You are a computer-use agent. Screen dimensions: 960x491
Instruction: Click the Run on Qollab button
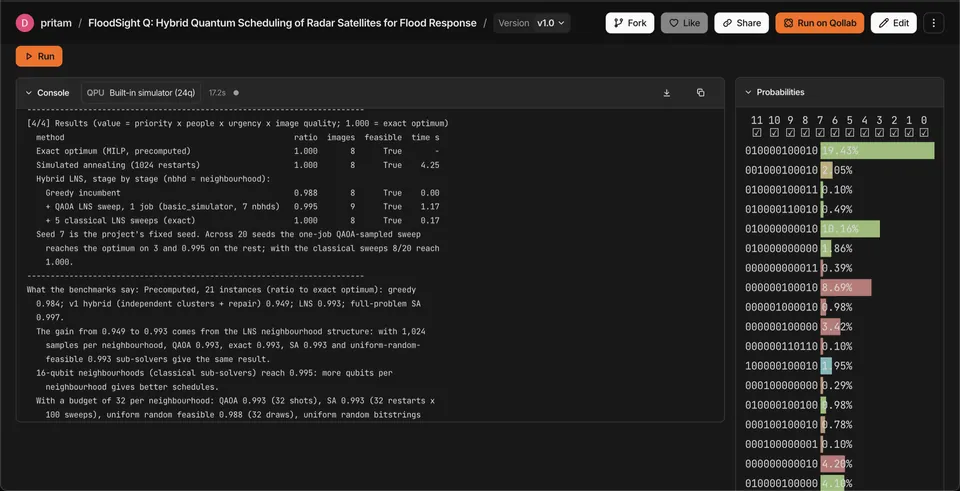820,23
